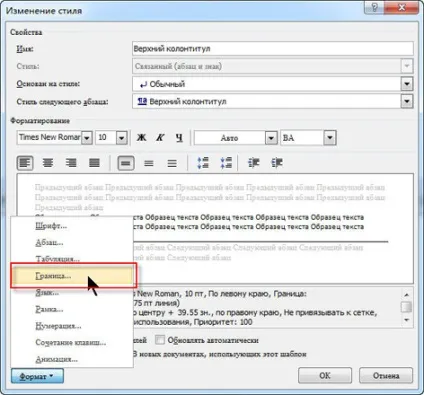Open the Стиль следующего абзаца dropdown

[407, 101]
